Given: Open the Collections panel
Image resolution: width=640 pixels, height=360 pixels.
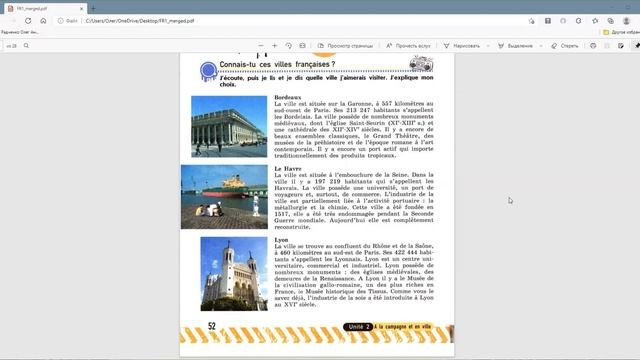Looking at the screenshot, I should point(611,21).
